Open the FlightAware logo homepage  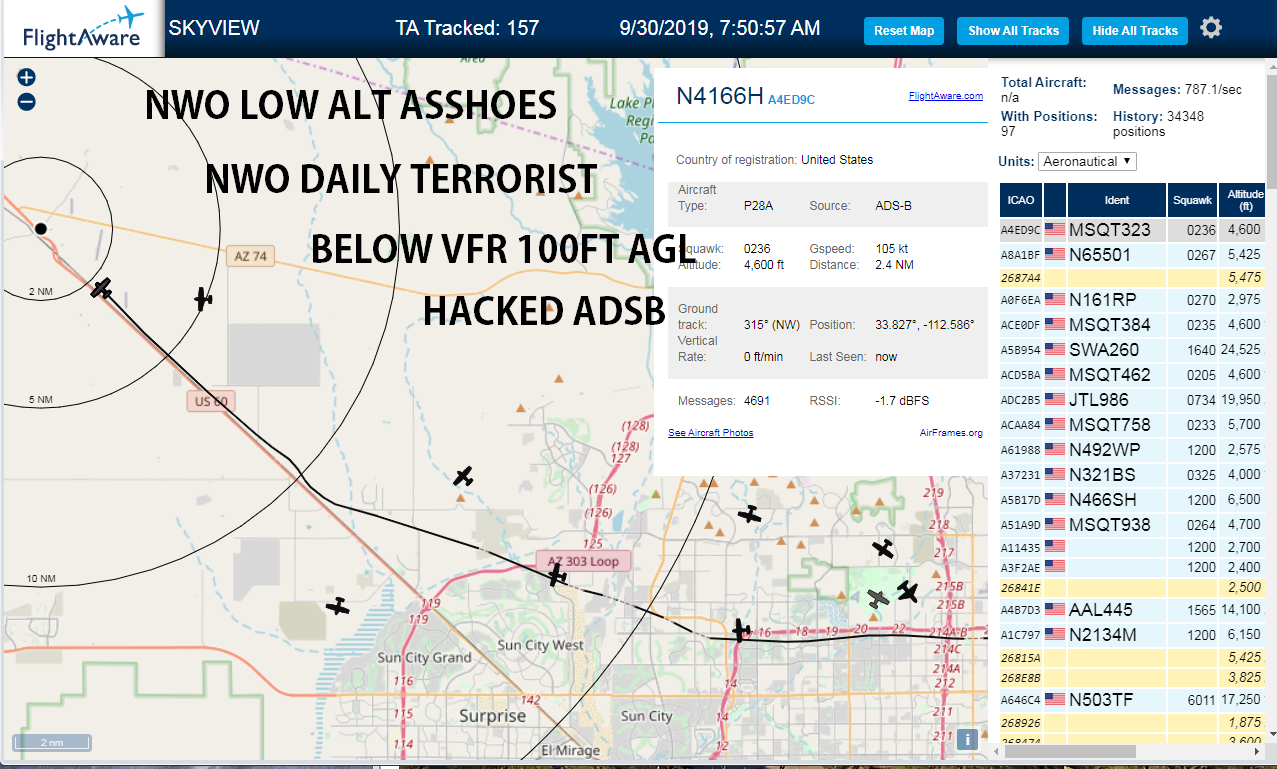pos(82,29)
